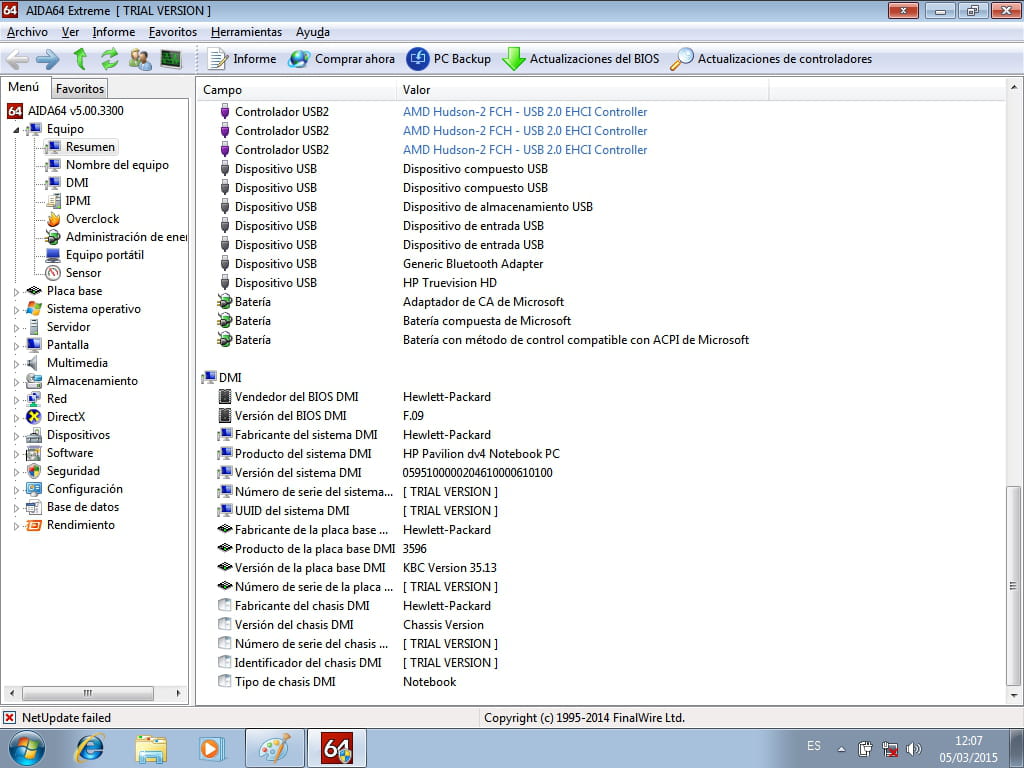1024x768 pixels.
Task: Open the Herramientas menu
Action: [246, 32]
